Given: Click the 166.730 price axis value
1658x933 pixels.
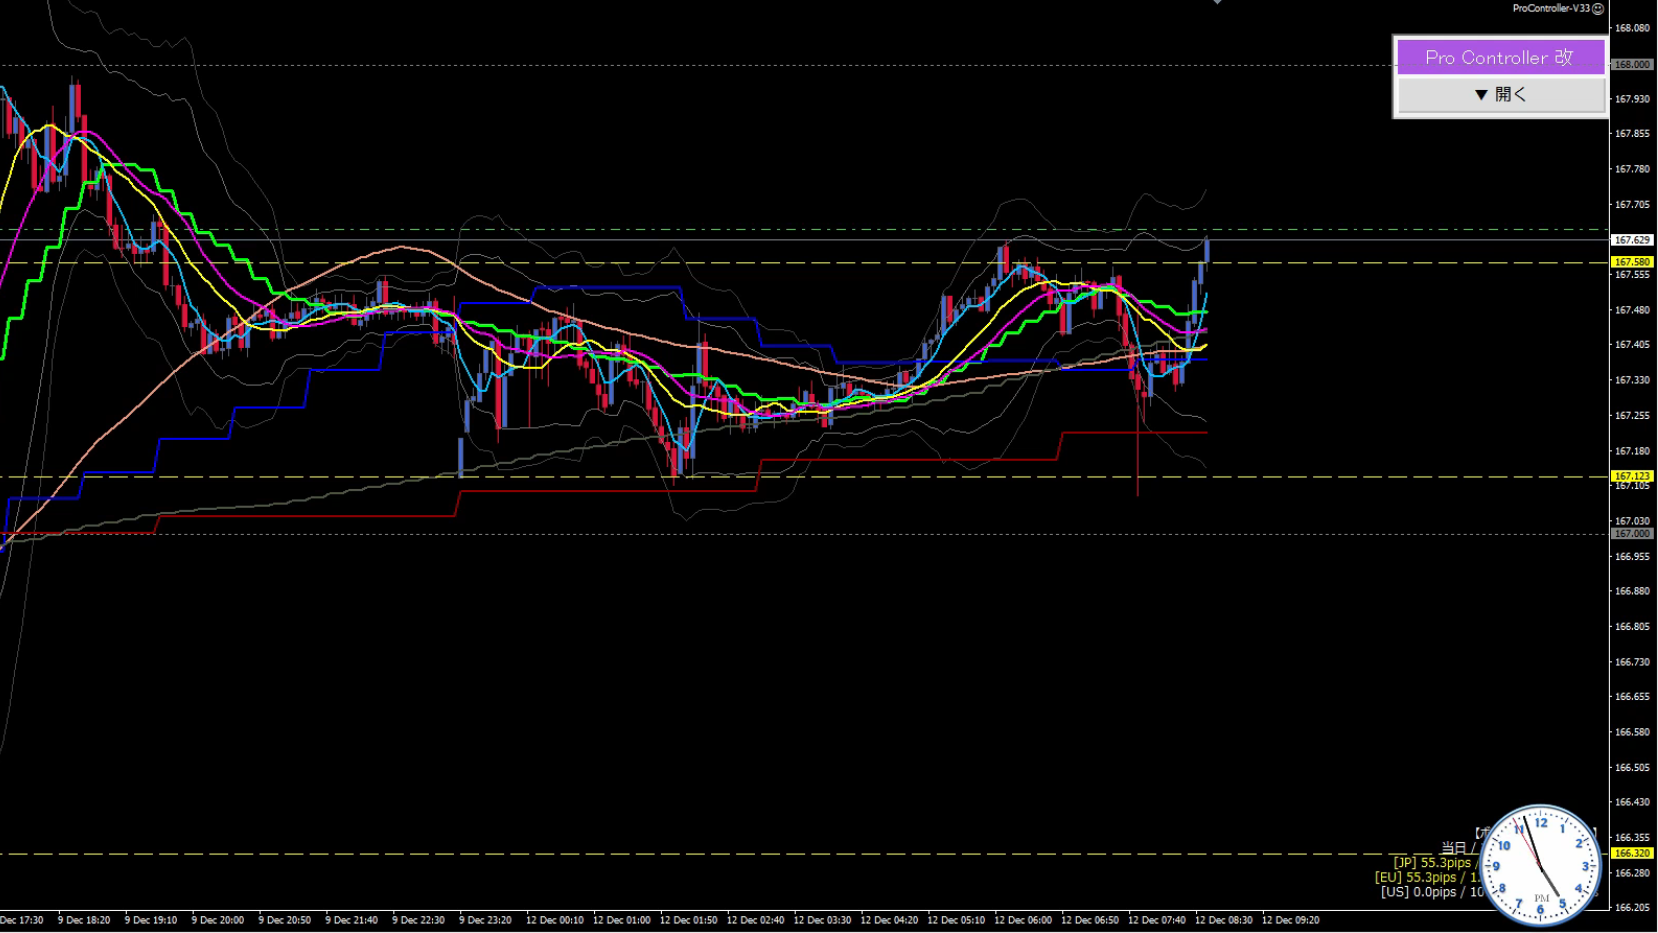Looking at the screenshot, I should [x=1632, y=662].
